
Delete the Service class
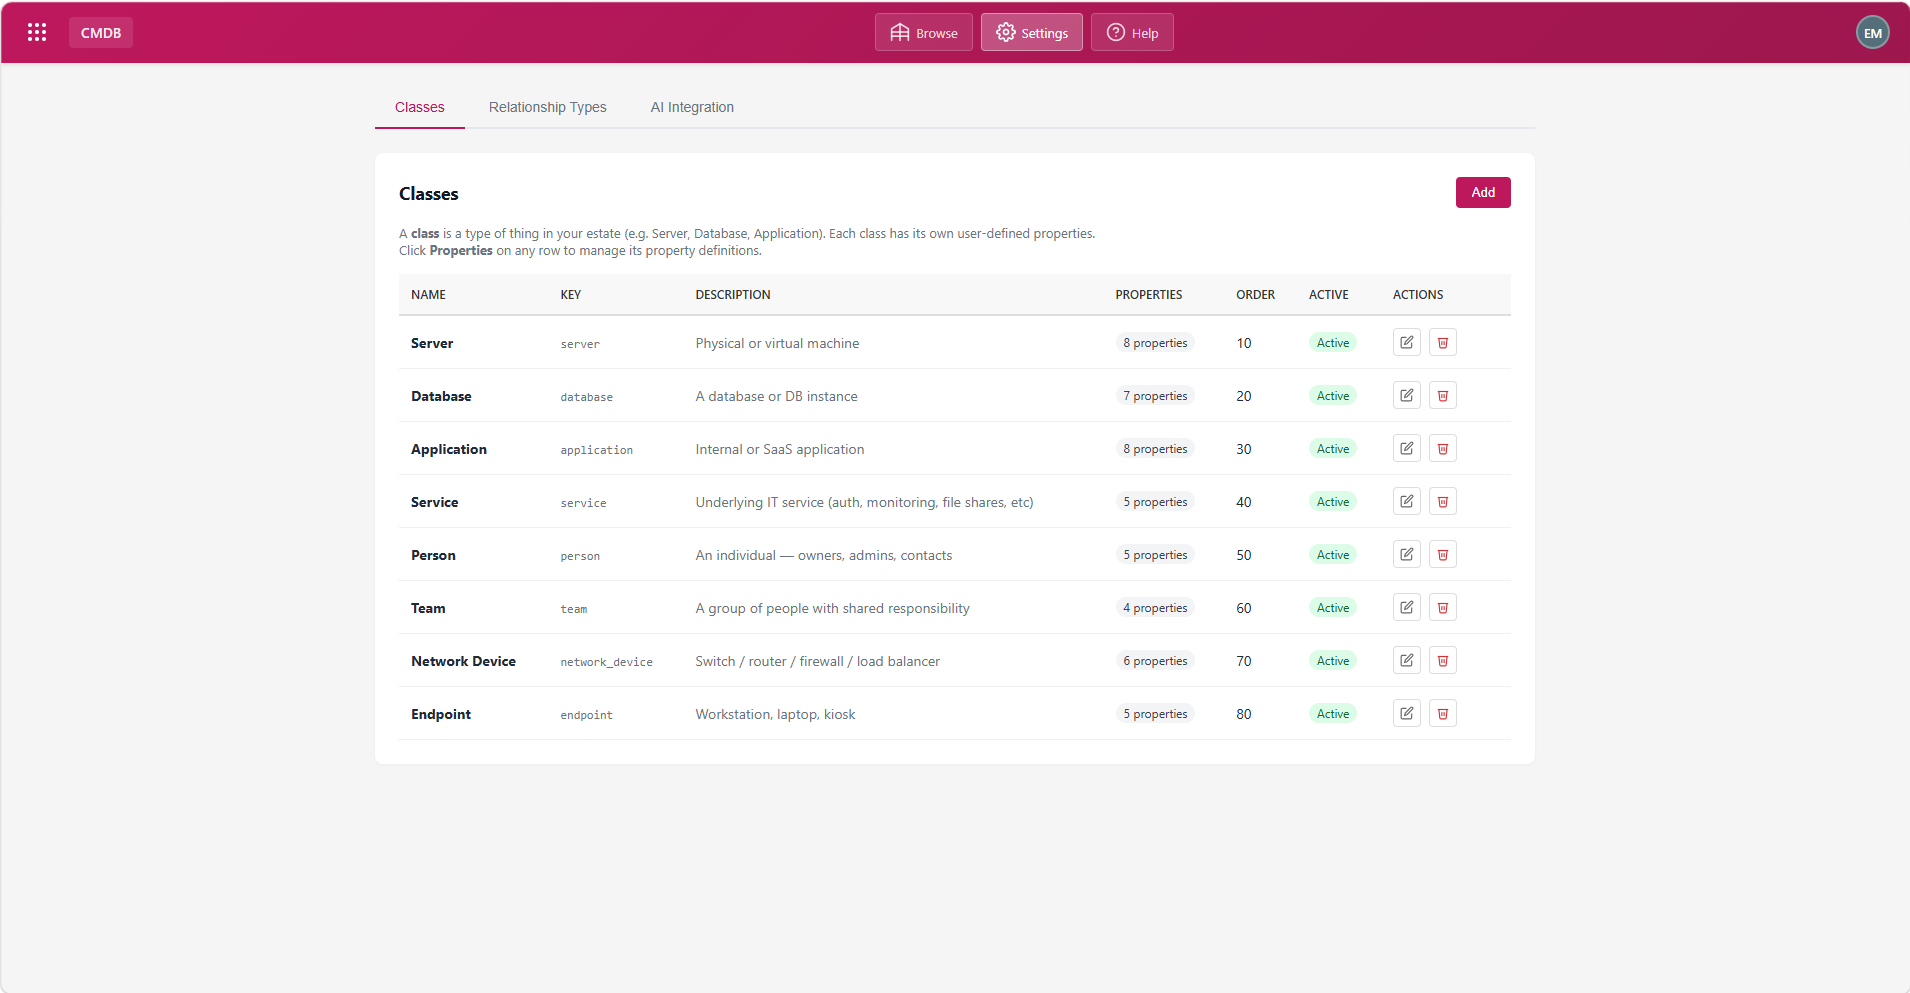(1443, 501)
